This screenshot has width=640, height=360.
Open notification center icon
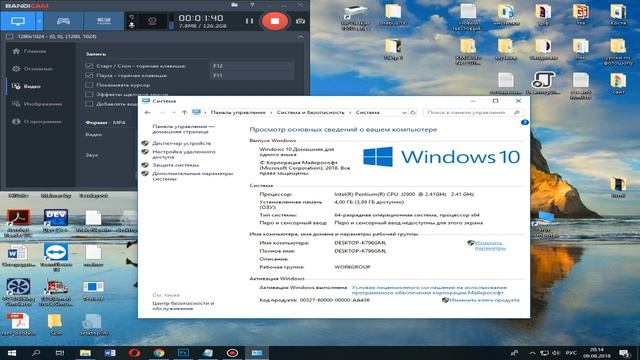[624, 353]
